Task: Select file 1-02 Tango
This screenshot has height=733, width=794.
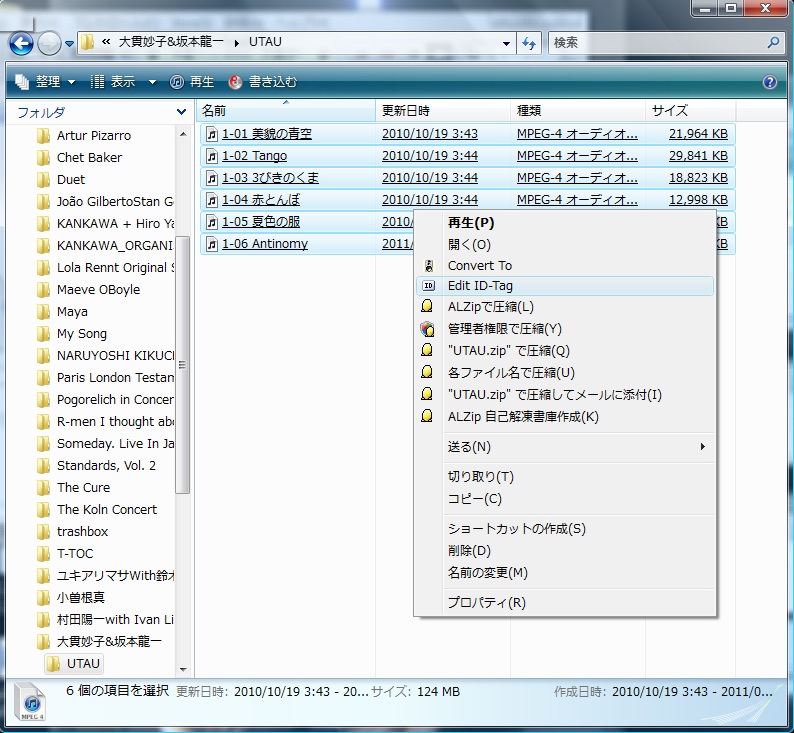Action: (x=254, y=156)
